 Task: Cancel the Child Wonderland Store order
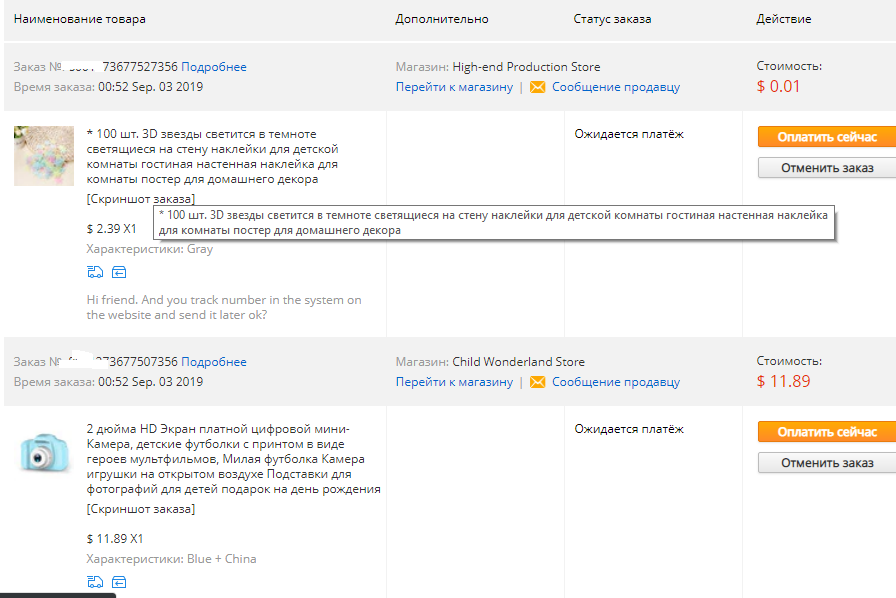[827, 463]
